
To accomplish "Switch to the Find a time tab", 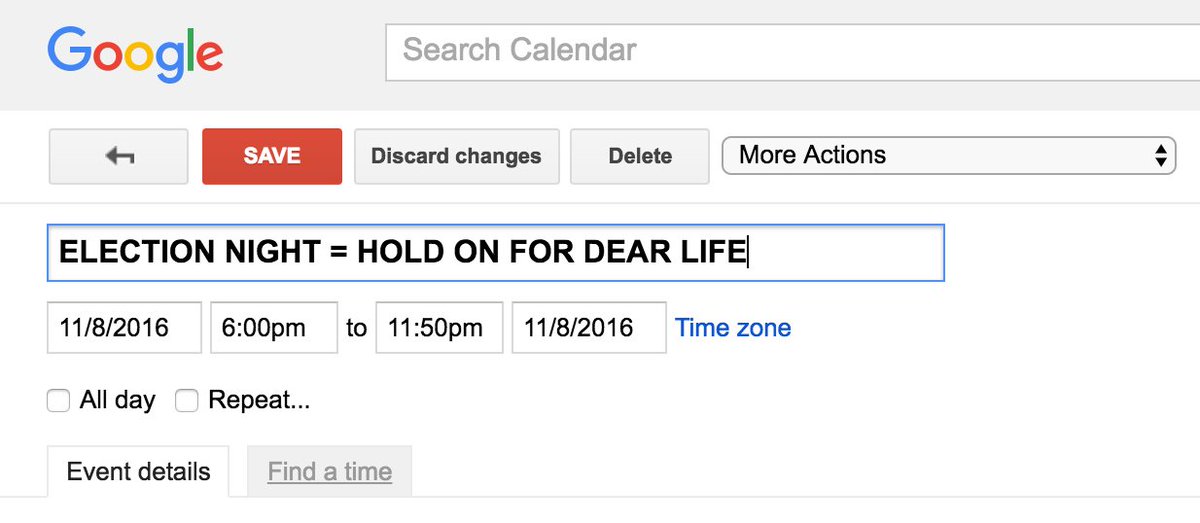I will (x=330, y=472).
